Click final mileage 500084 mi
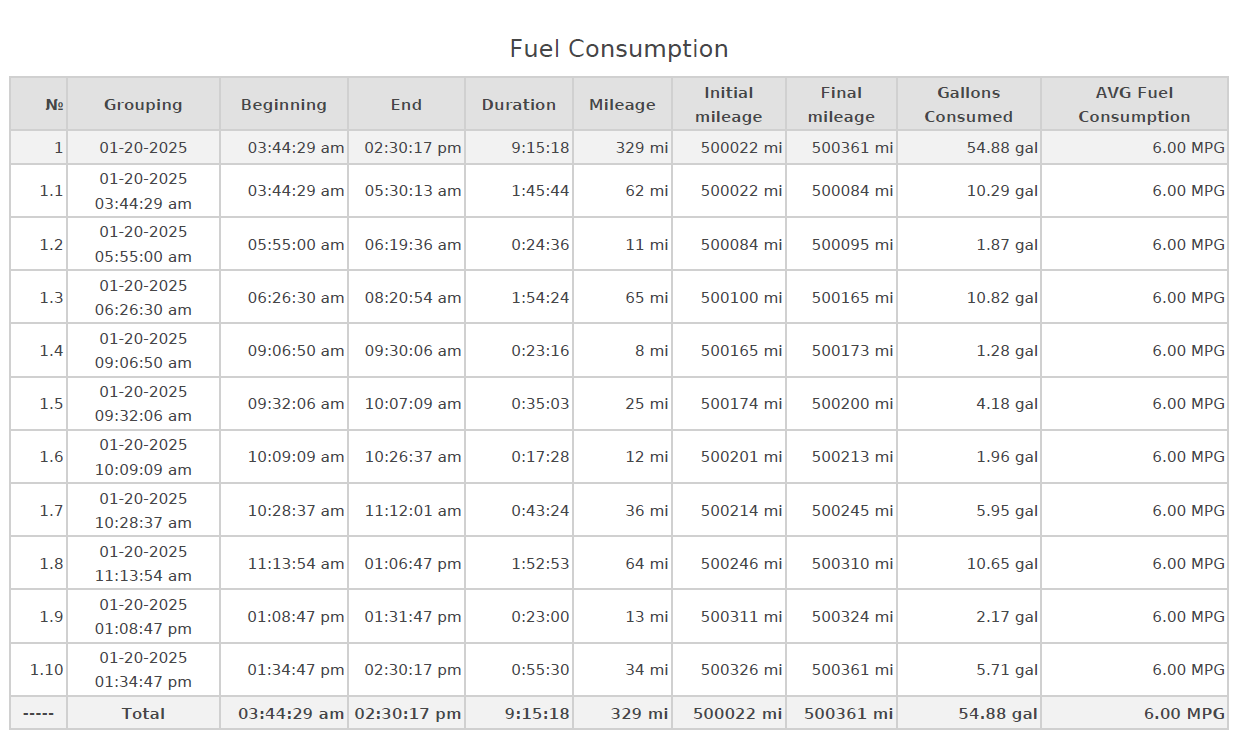Image resolution: width=1242 pixels, height=740 pixels. (x=852, y=191)
